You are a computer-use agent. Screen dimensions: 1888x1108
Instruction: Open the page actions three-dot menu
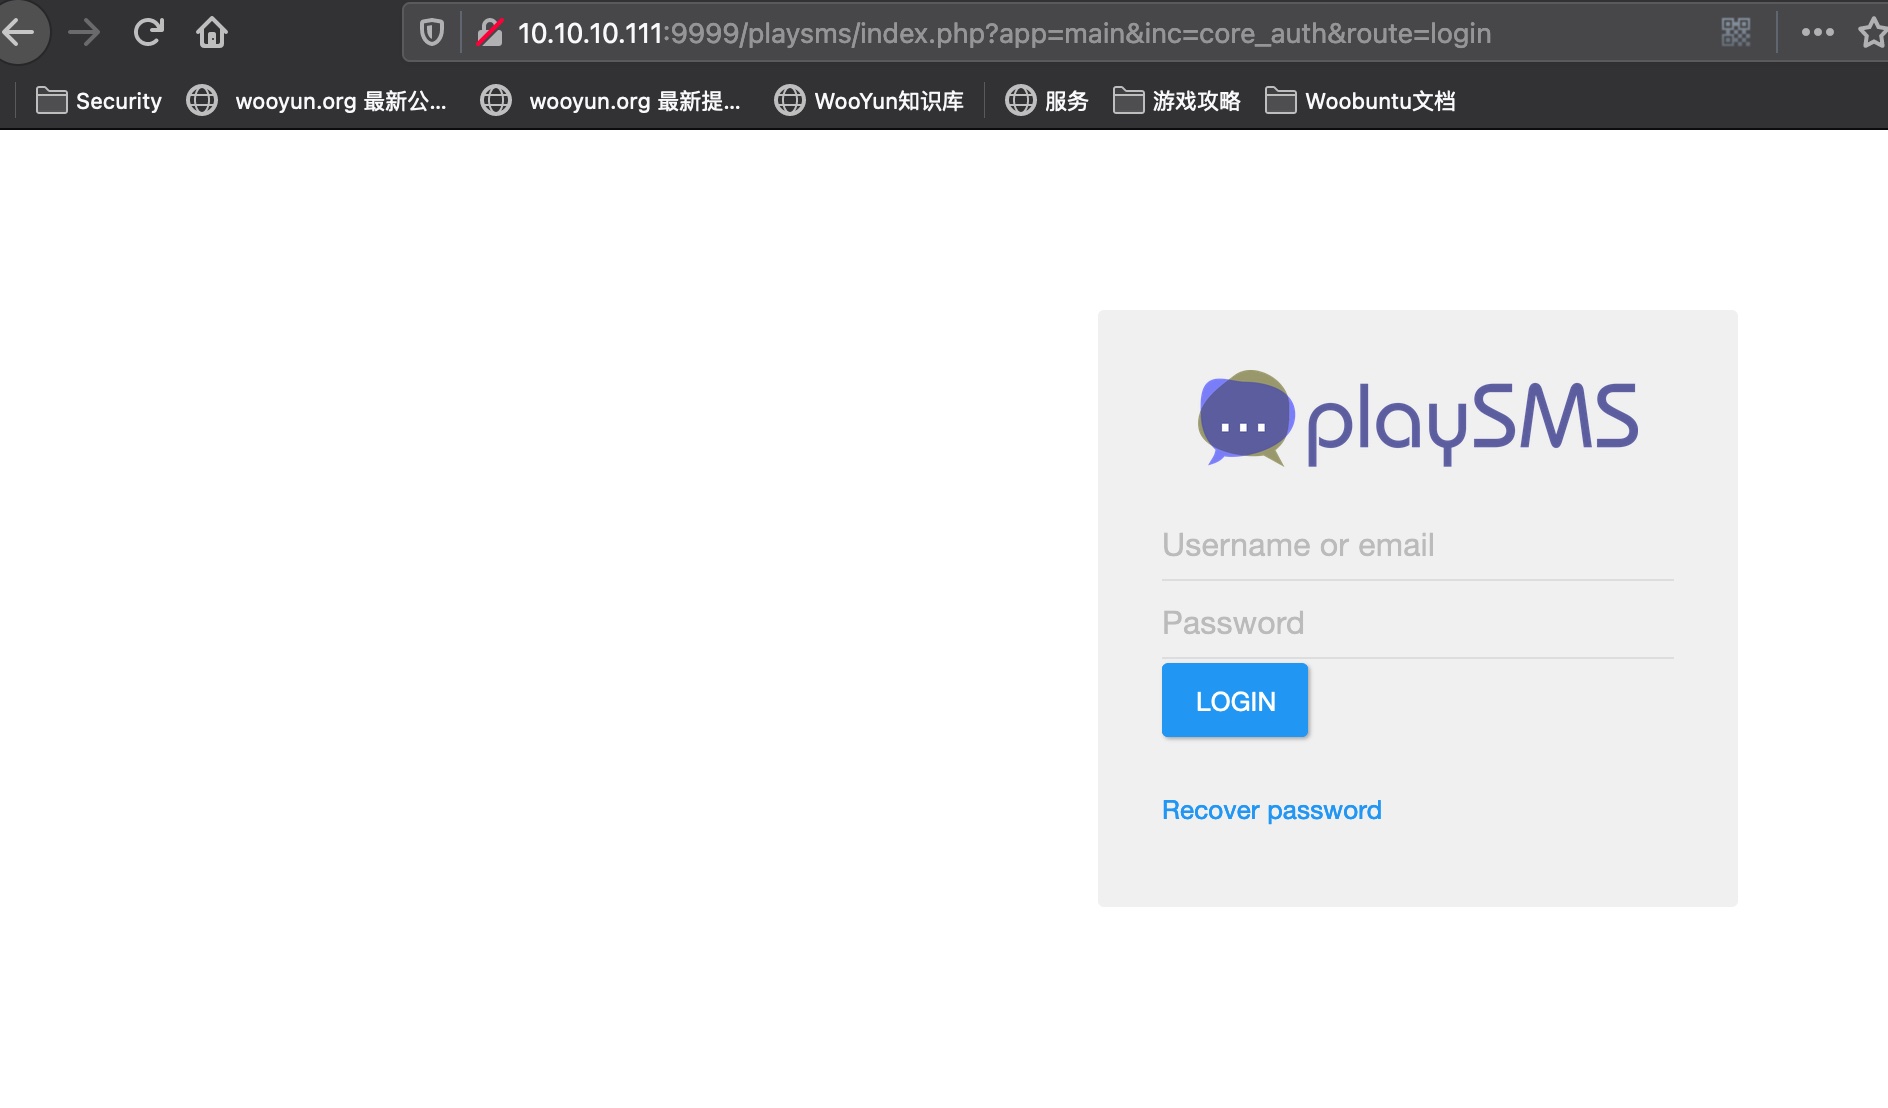[x=1818, y=33]
